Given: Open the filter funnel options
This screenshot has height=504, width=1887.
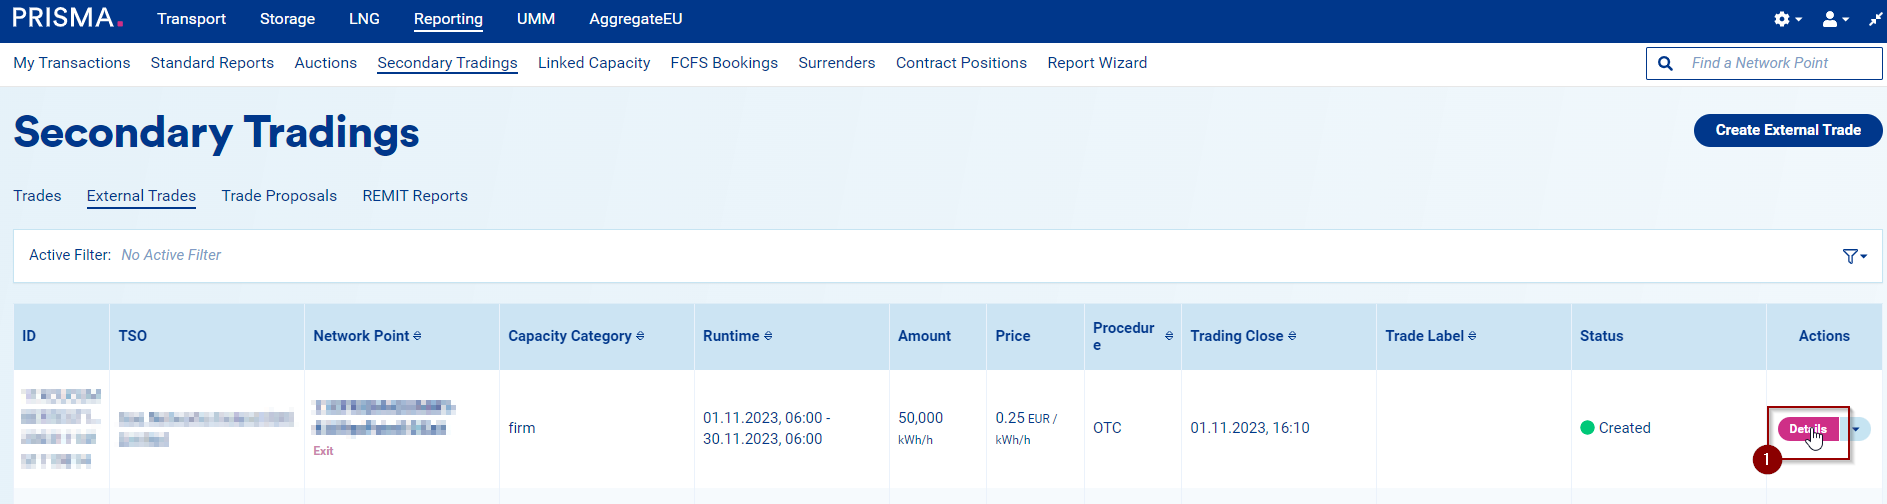Looking at the screenshot, I should point(1854,256).
